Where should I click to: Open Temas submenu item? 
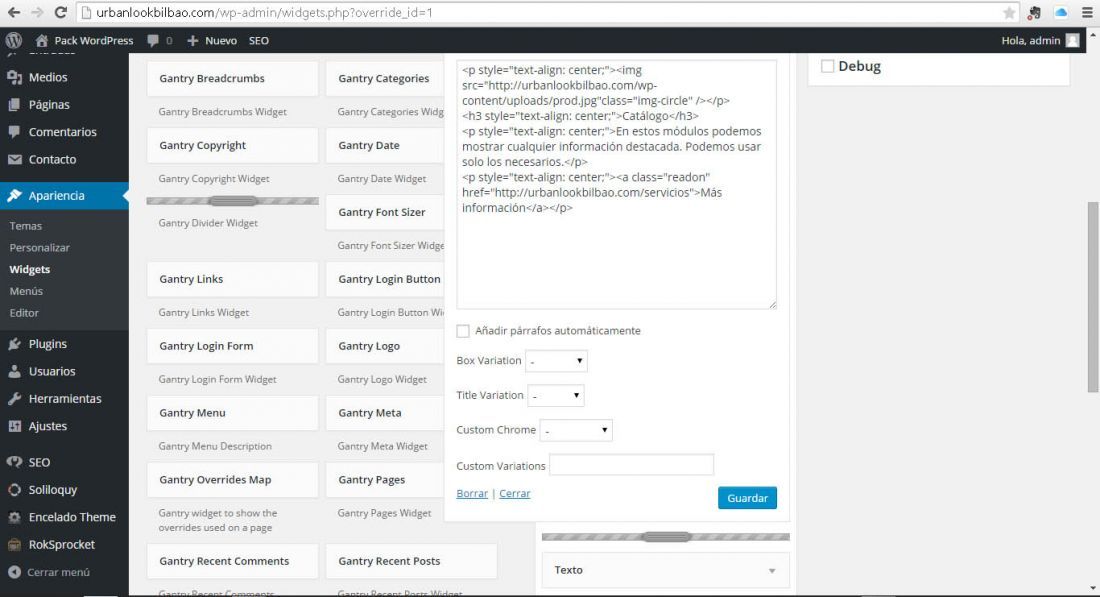(x=26, y=226)
